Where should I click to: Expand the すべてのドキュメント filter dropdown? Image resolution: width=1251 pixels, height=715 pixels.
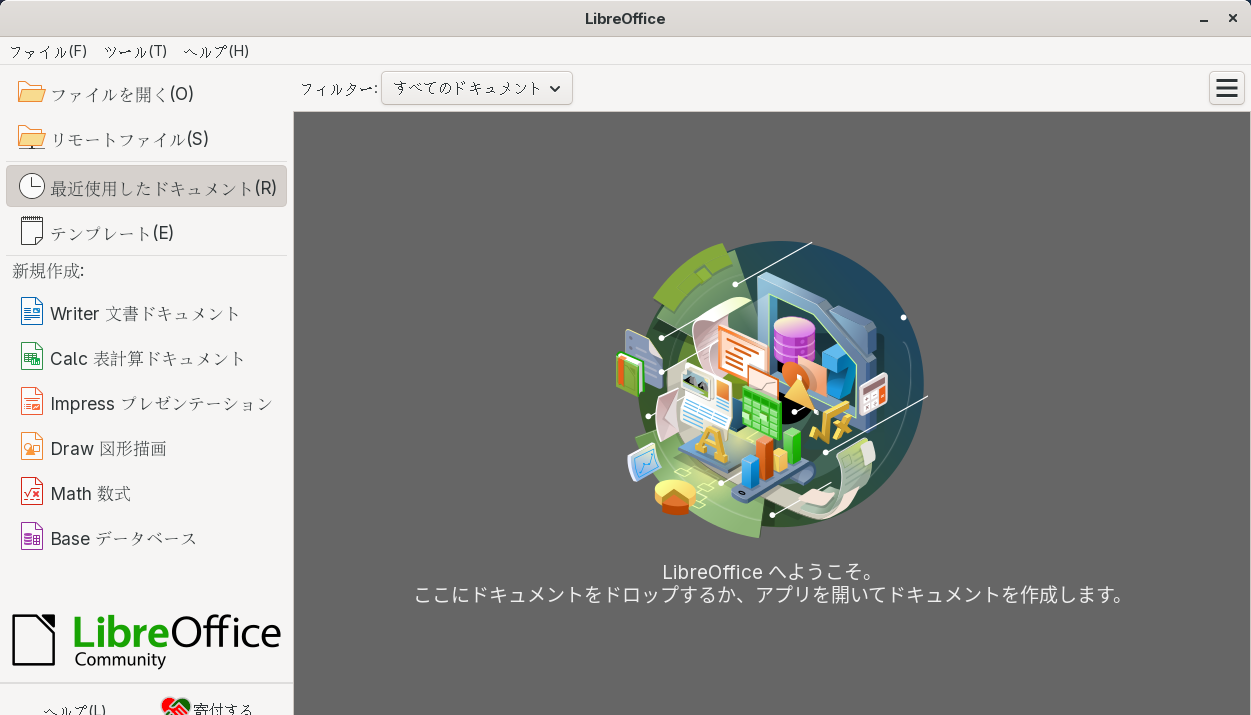(476, 88)
